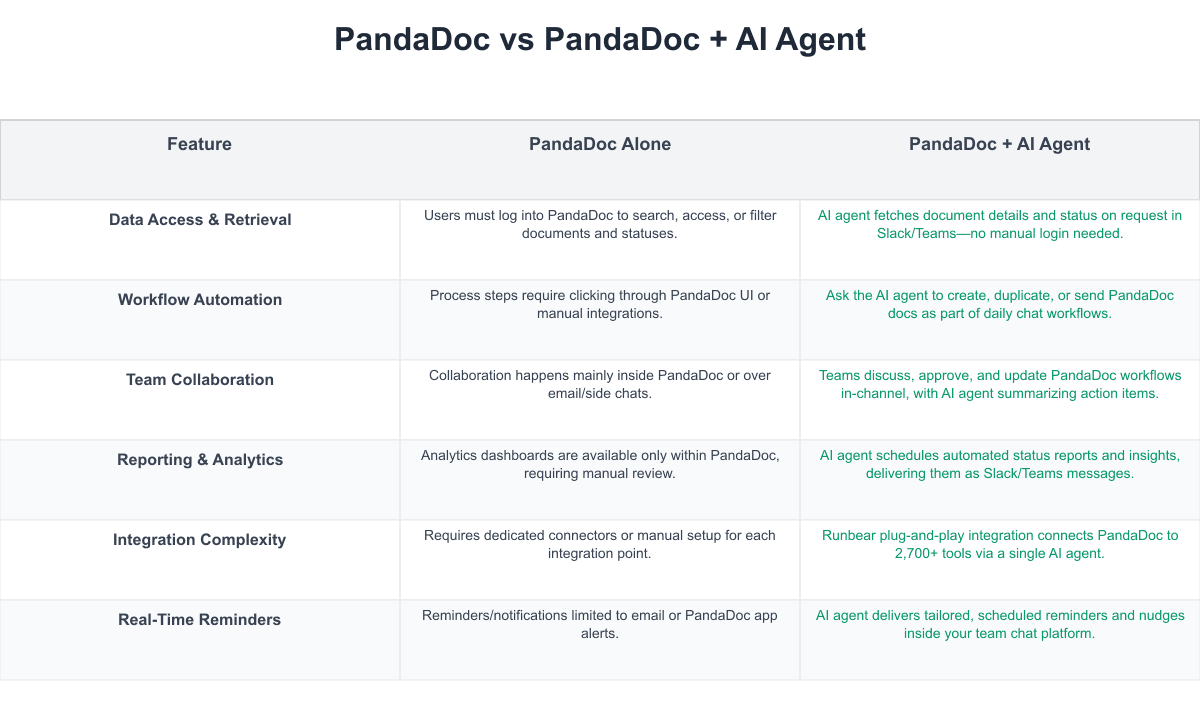Screen dimensions: 1200x720
Task: Select the Feature column header
Action: [199, 144]
